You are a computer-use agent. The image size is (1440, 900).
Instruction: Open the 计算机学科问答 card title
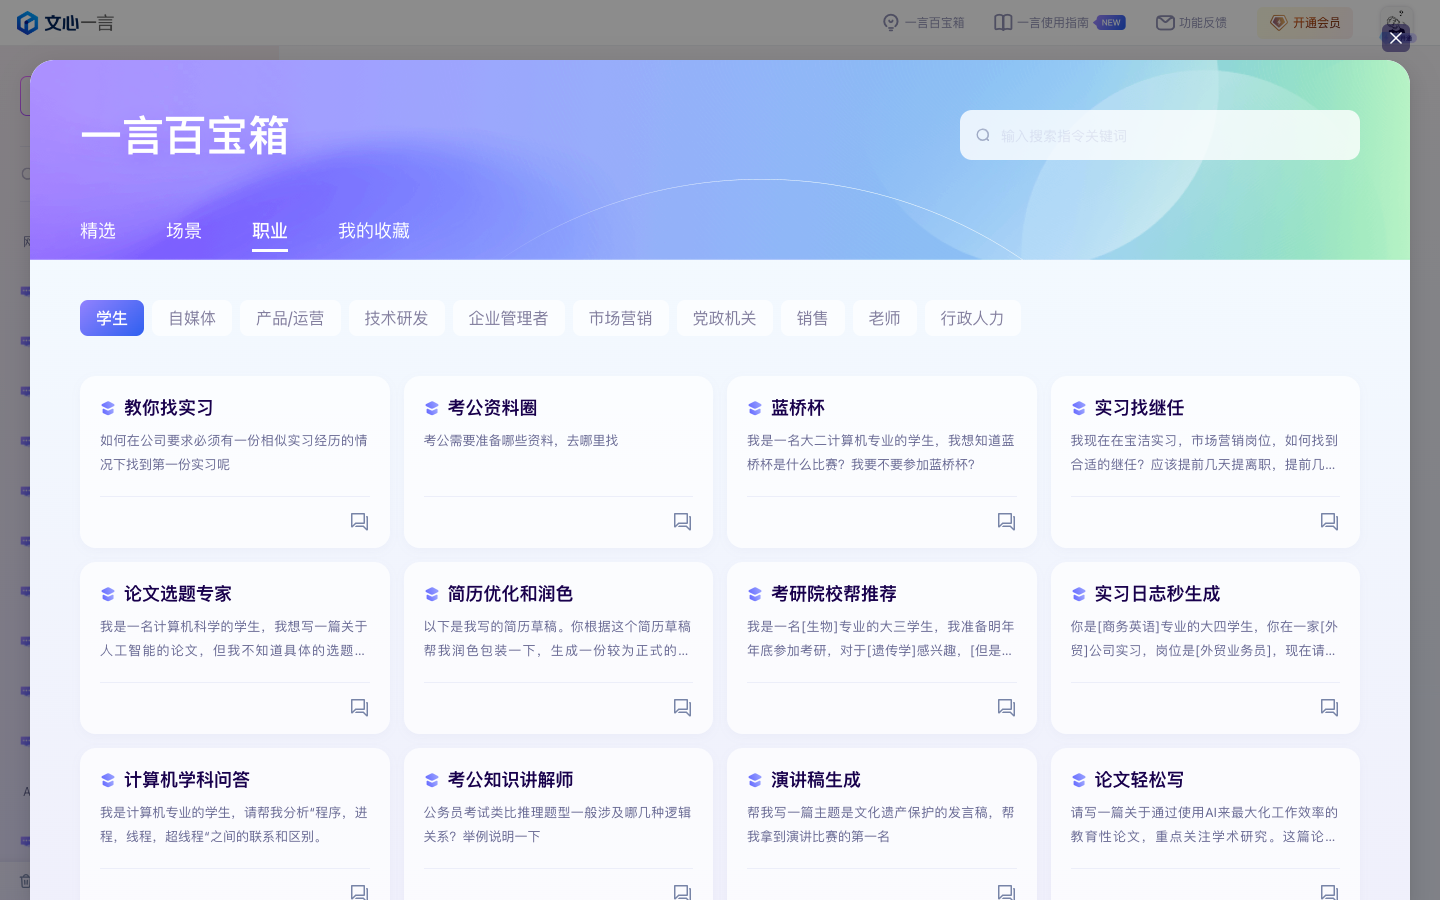(187, 780)
